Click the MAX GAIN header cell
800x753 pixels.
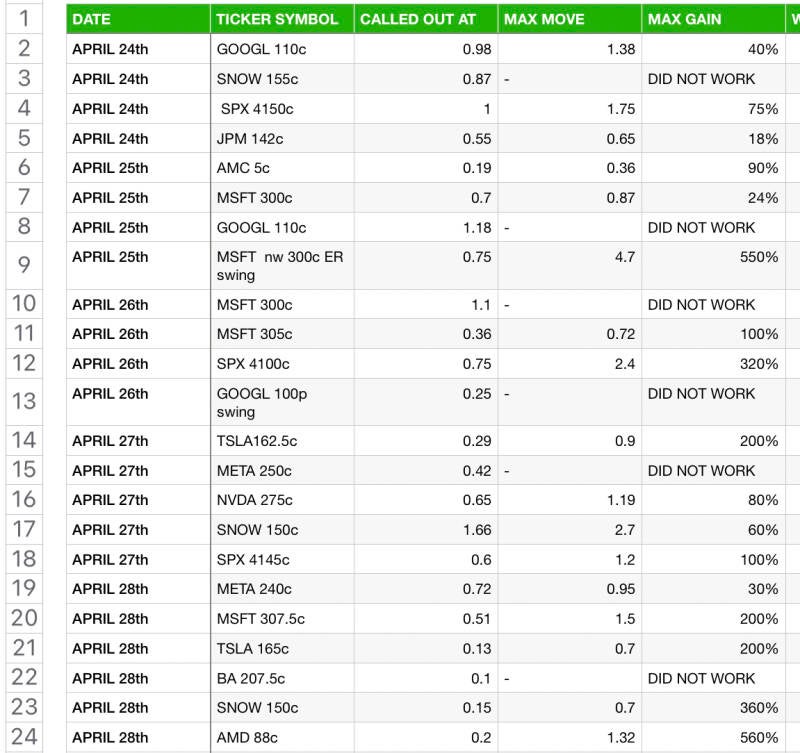click(713, 19)
